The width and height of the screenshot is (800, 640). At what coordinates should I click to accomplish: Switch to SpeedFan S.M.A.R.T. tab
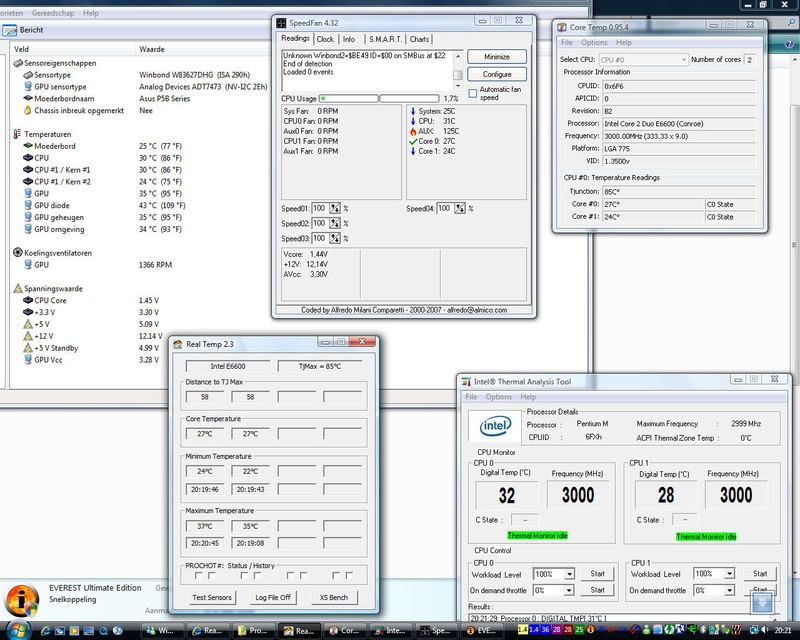(x=385, y=39)
